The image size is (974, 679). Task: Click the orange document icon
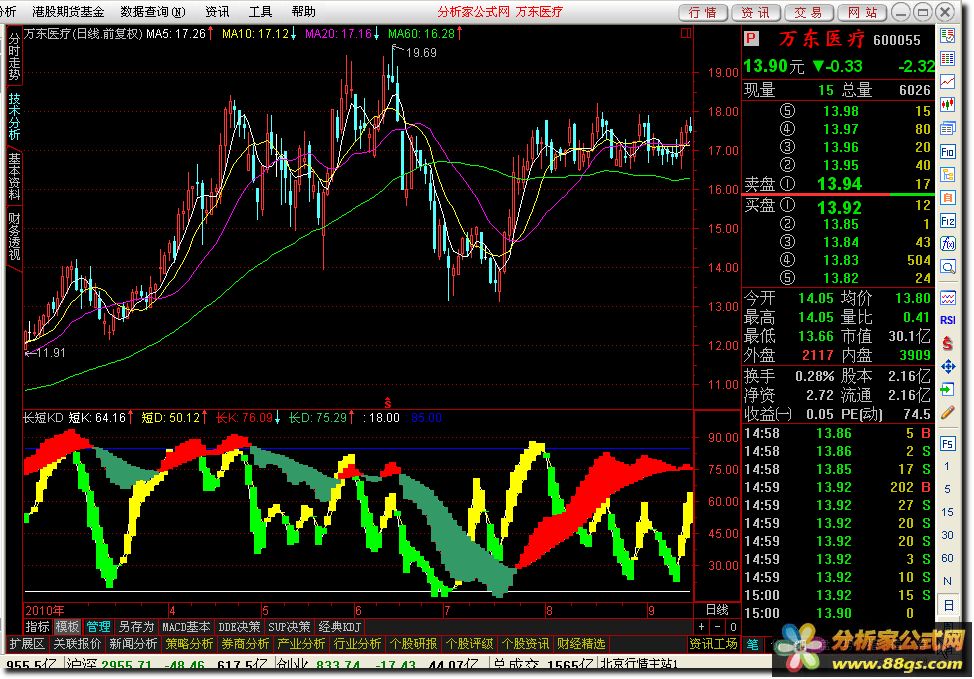coord(947,198)
